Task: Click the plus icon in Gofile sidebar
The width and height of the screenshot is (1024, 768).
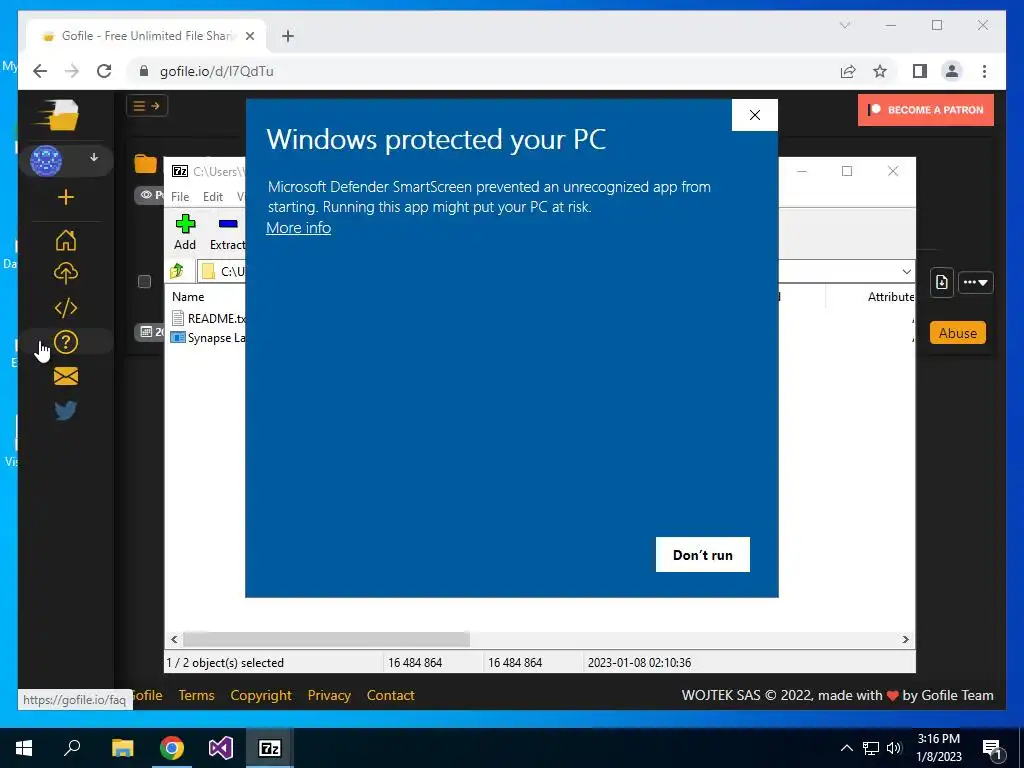Action: 66,197
